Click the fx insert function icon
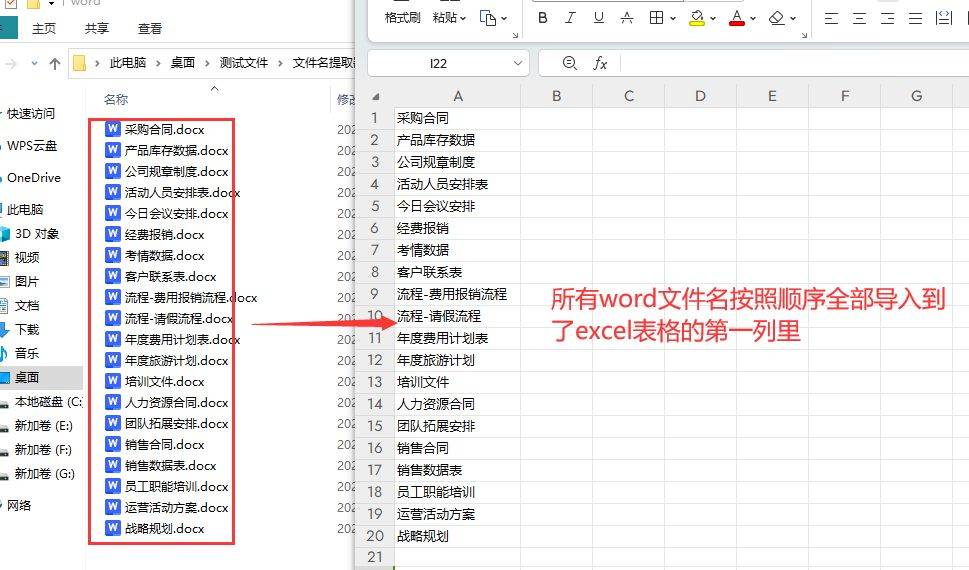969x570 pixels. click(599, 63)
